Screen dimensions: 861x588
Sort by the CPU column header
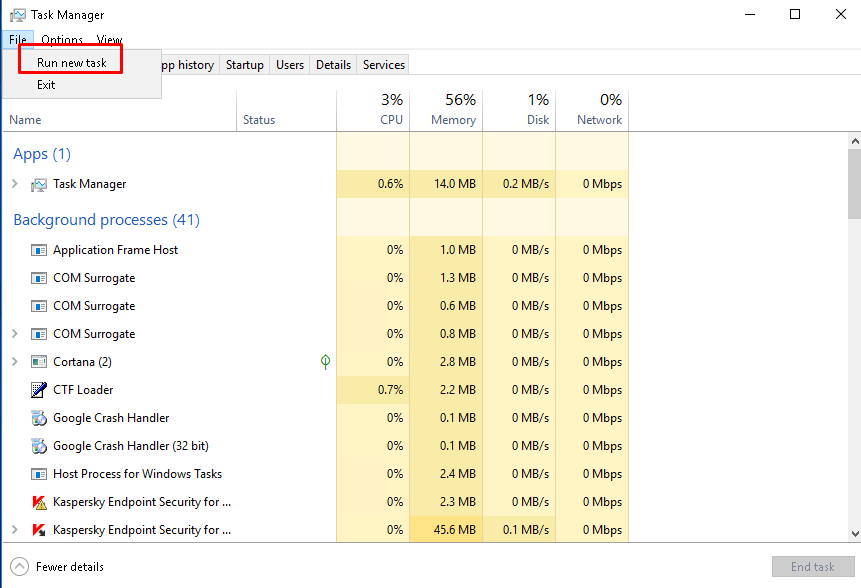pyautogui.click(x=373, y=110)
